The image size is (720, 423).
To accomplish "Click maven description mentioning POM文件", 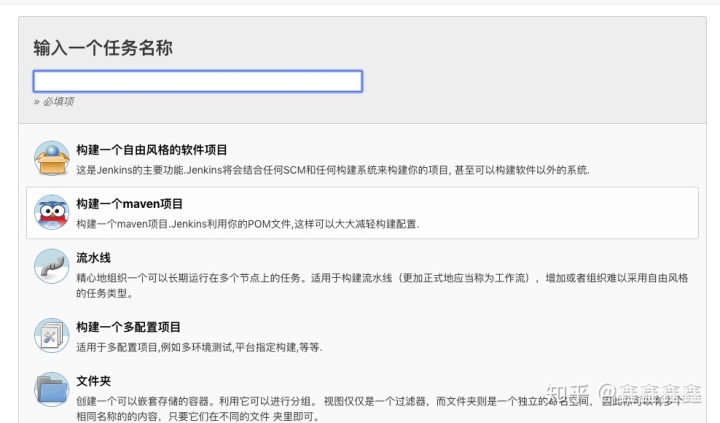I will (x=248, y=224).
